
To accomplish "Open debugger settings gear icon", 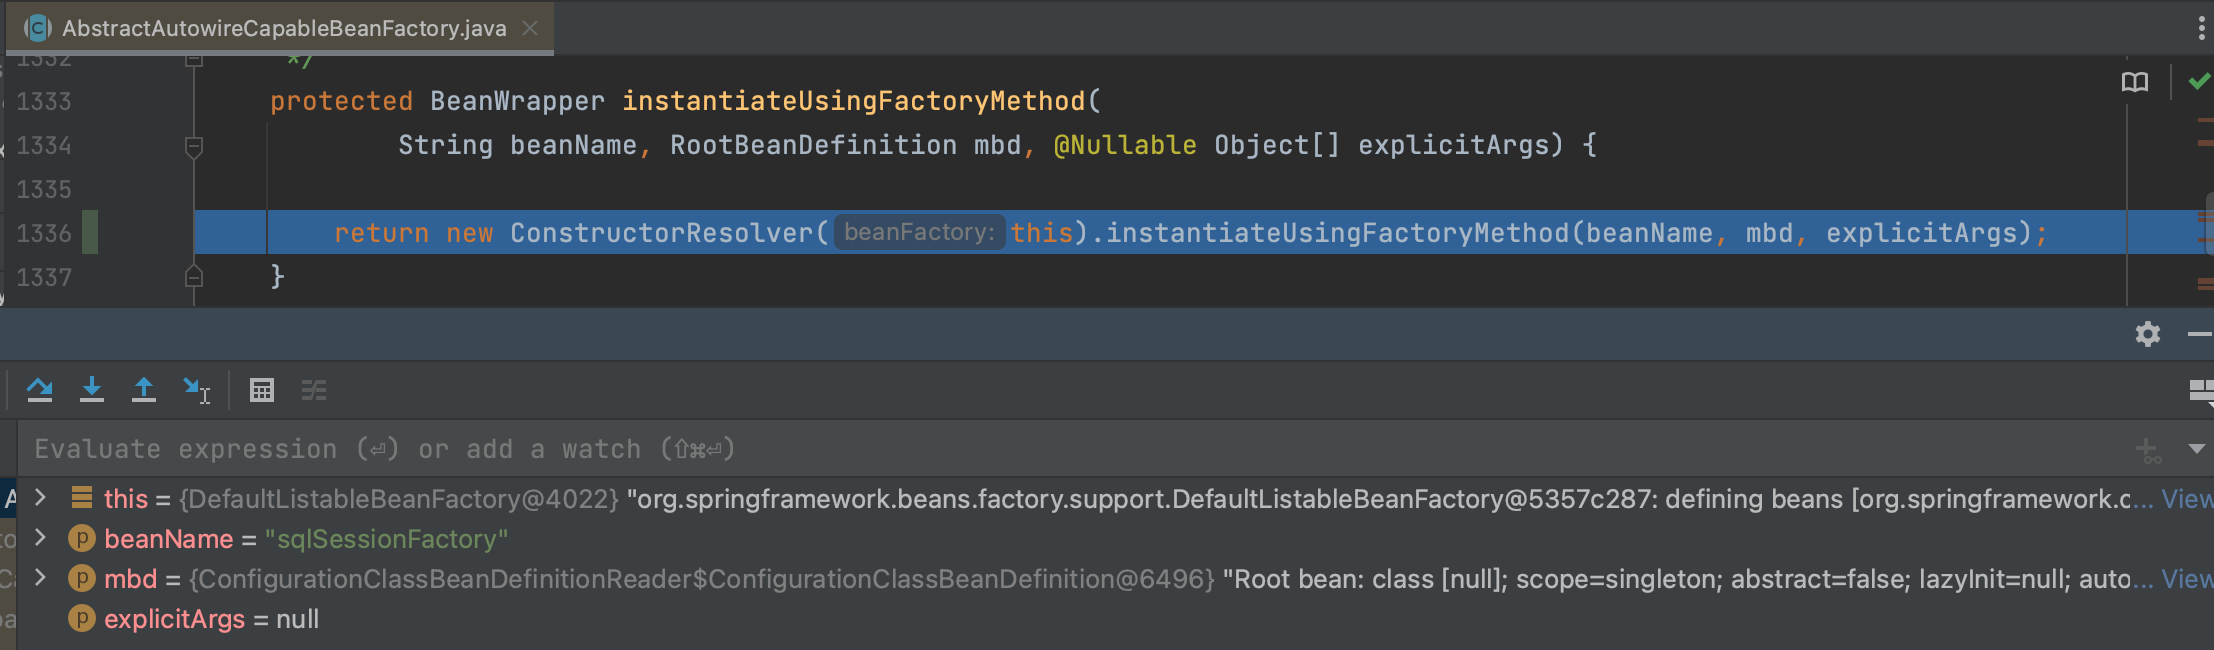I will point(2147,334).
